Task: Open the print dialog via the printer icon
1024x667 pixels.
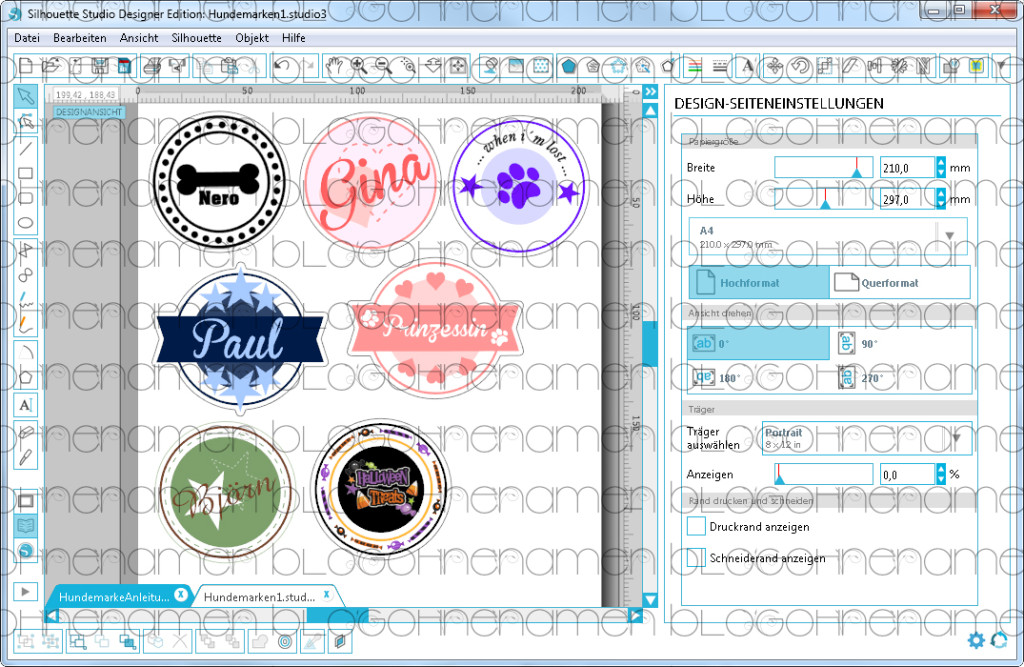Action: [150, 68]
